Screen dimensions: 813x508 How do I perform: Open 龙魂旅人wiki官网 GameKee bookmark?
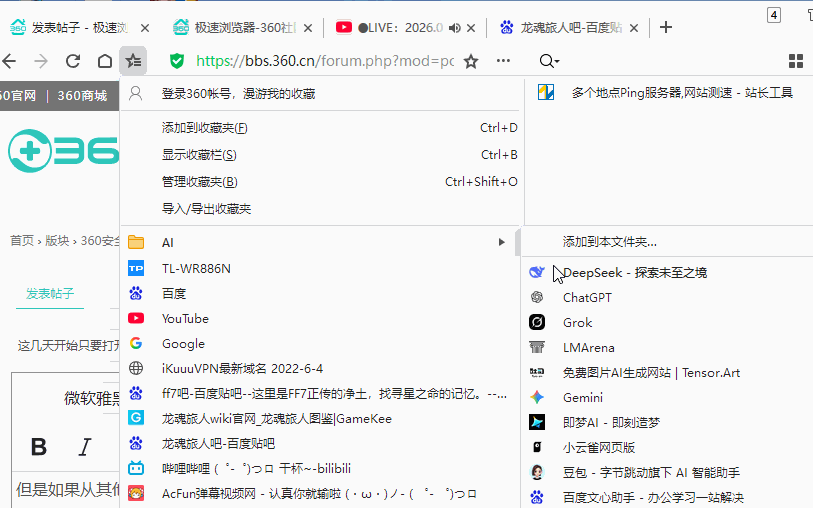pyautogui.click(x=319, y=418)
